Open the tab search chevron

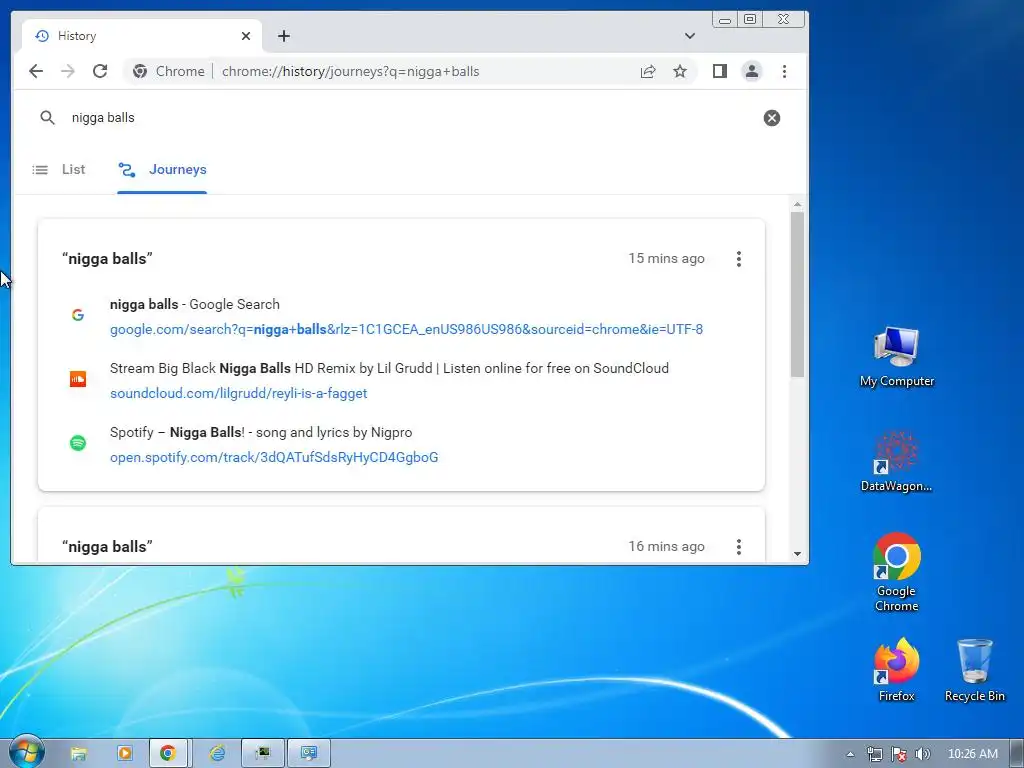click(690, 36)
